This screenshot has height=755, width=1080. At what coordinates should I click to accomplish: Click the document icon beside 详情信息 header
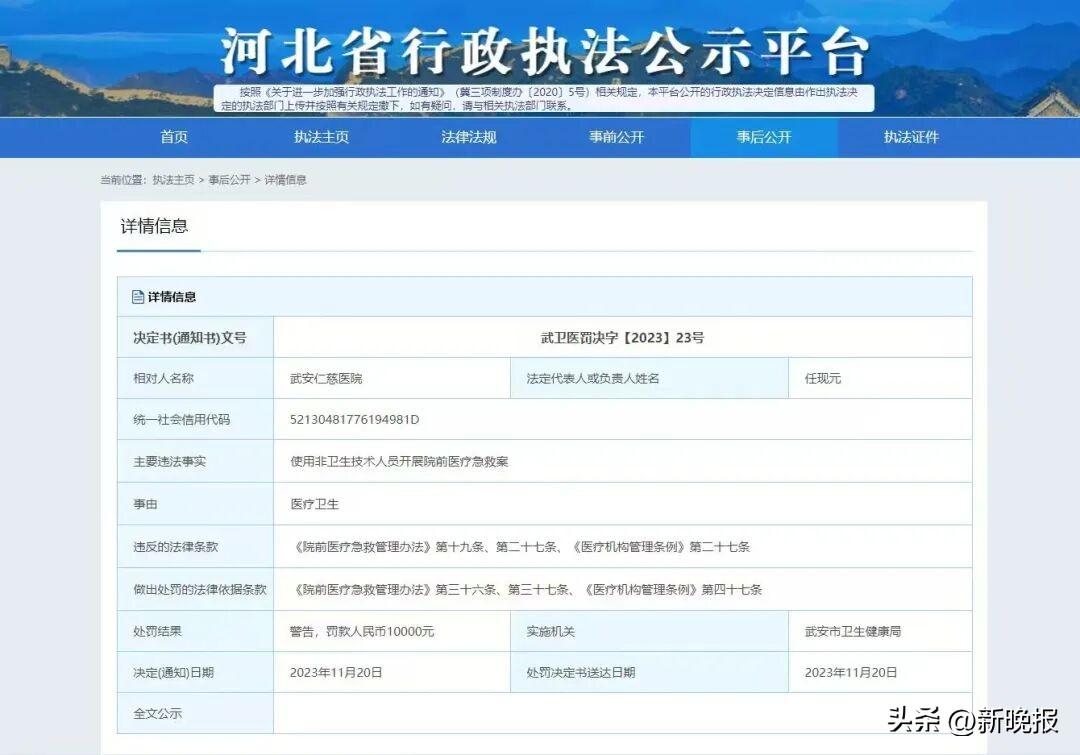tap(138, 297)
